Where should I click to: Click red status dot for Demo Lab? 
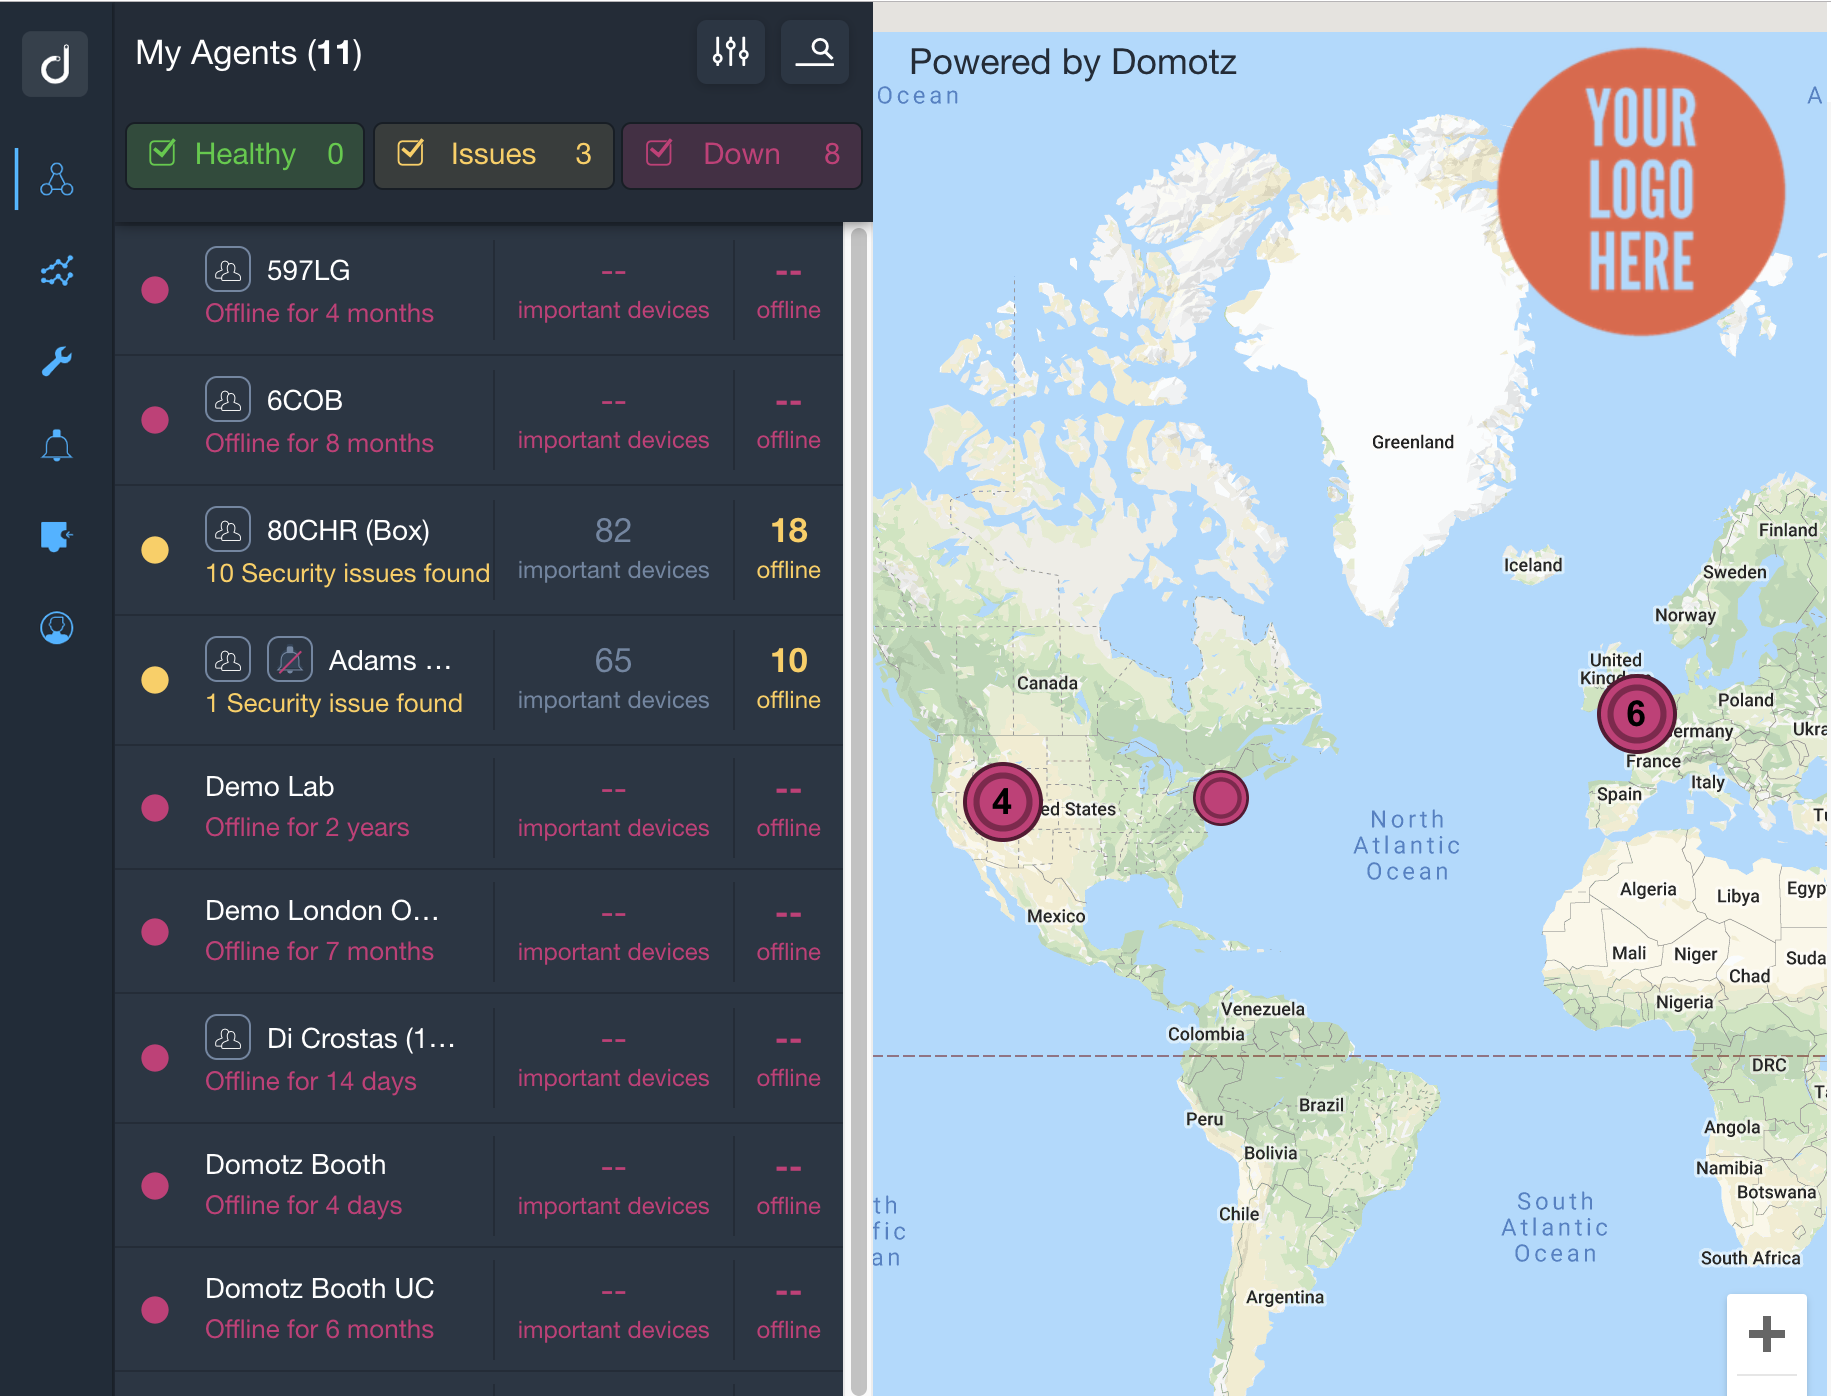155,808
